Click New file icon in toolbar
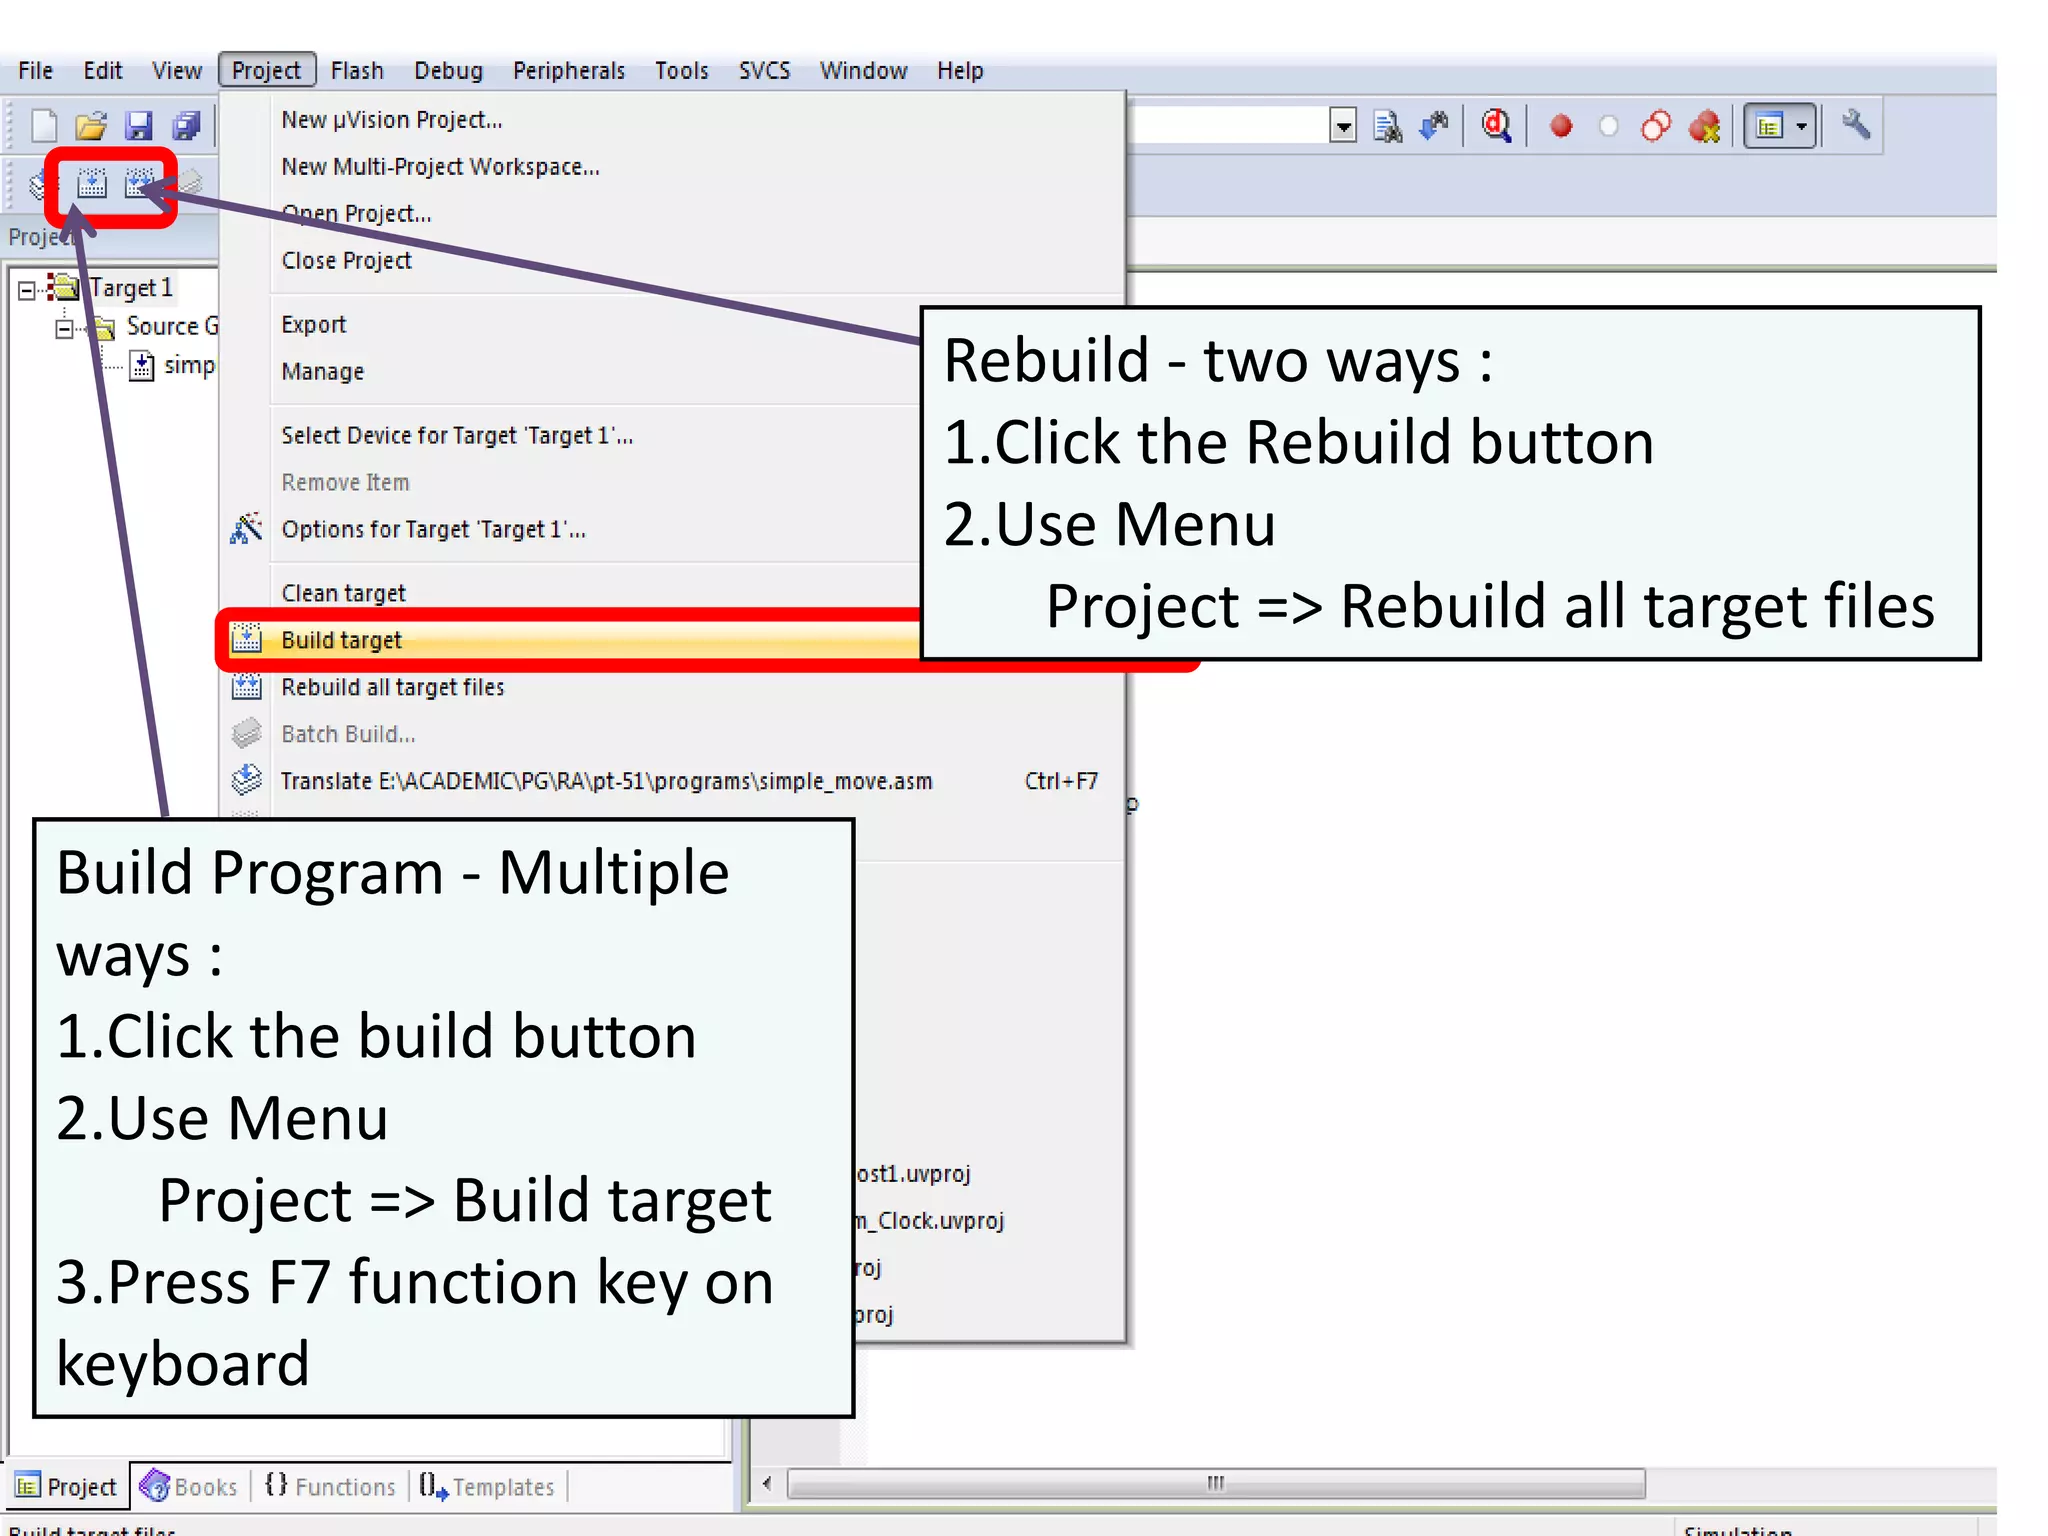The image size is (2048, 1536). 44,126
